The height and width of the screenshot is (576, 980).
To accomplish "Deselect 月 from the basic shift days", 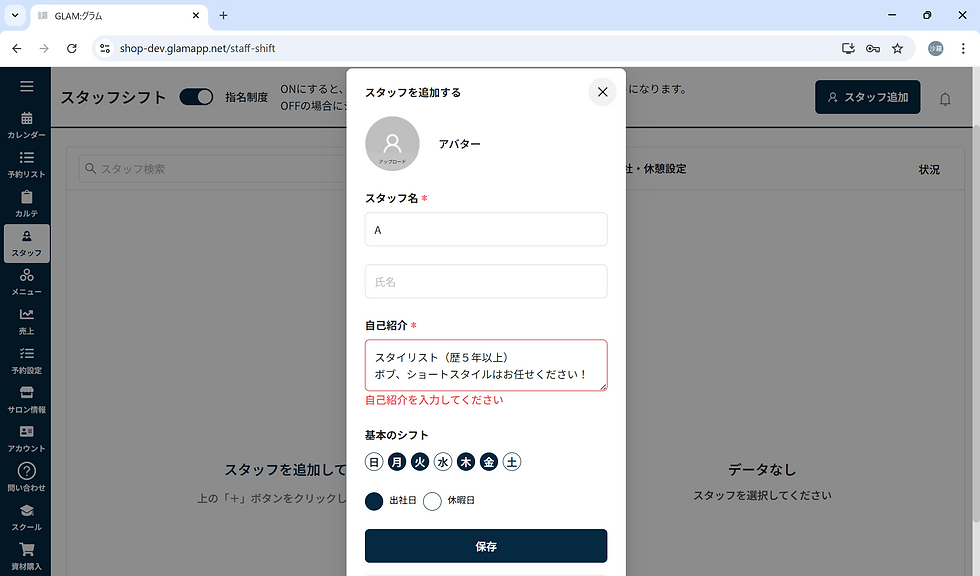I will pos(396,461).
